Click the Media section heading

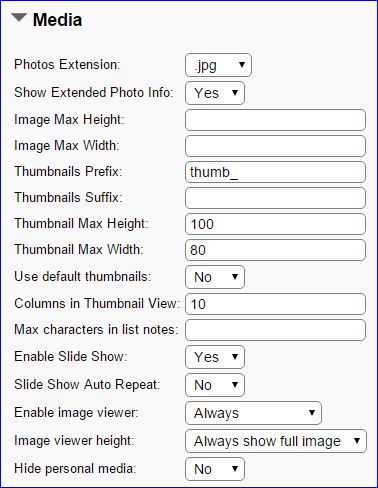[x=57, y=20]
